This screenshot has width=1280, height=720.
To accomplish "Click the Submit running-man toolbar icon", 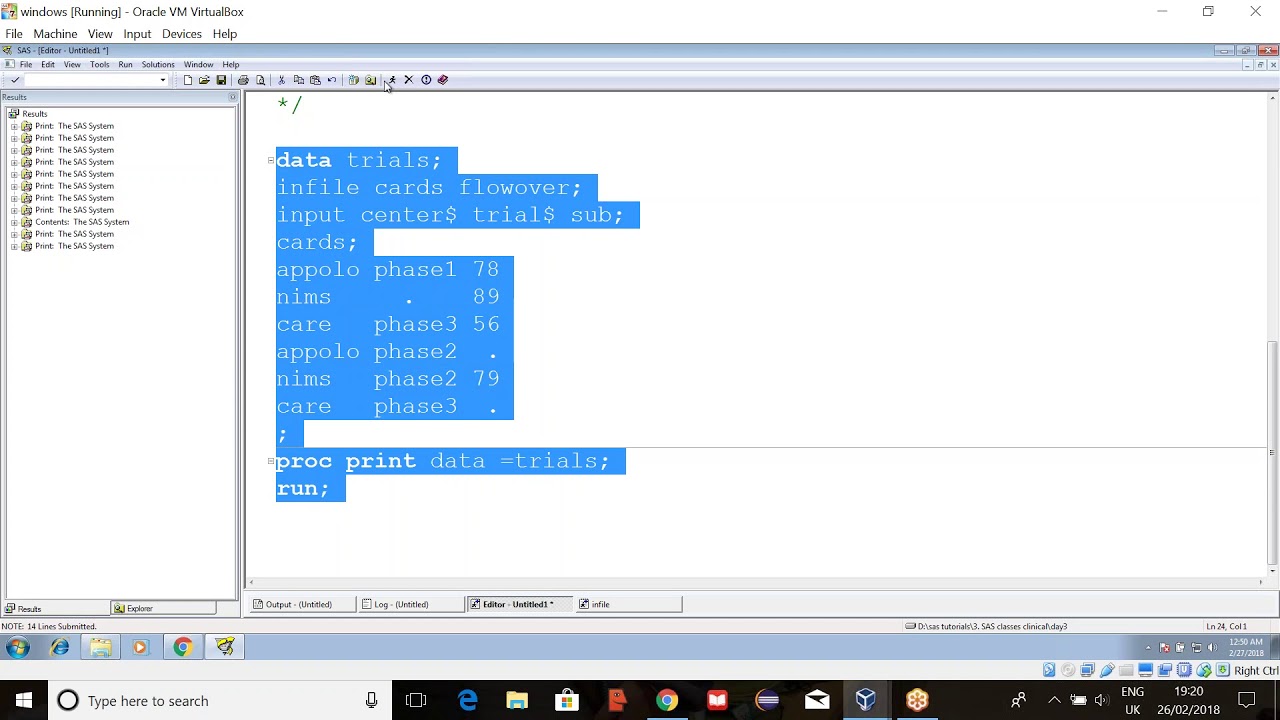I will (391, 80).
